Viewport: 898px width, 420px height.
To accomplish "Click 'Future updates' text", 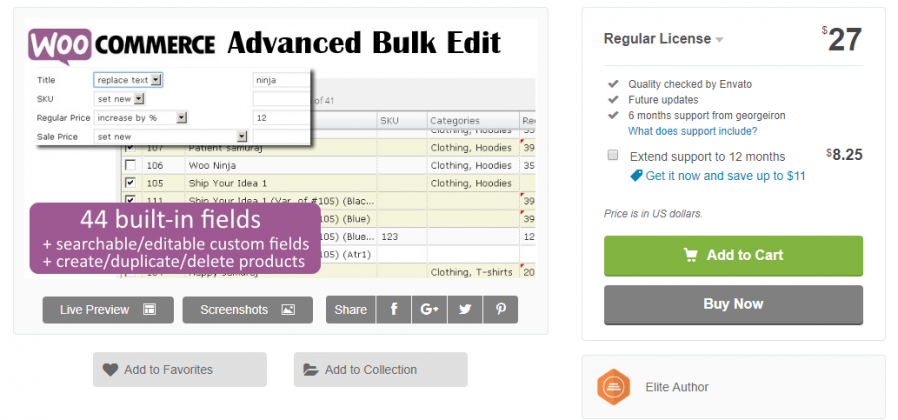I will coord(663,100).
